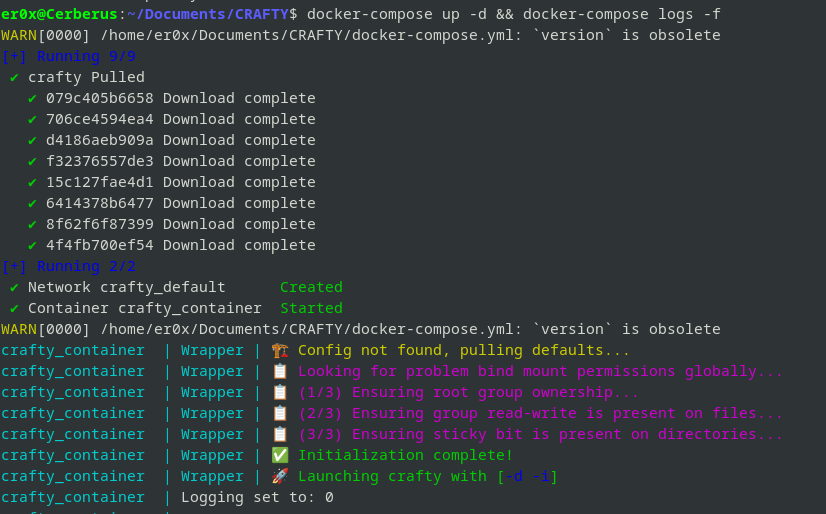Click the clipboard emoji on the (2/3) line
This screenshot has height=514, width=826.
(x=280, y=413)
